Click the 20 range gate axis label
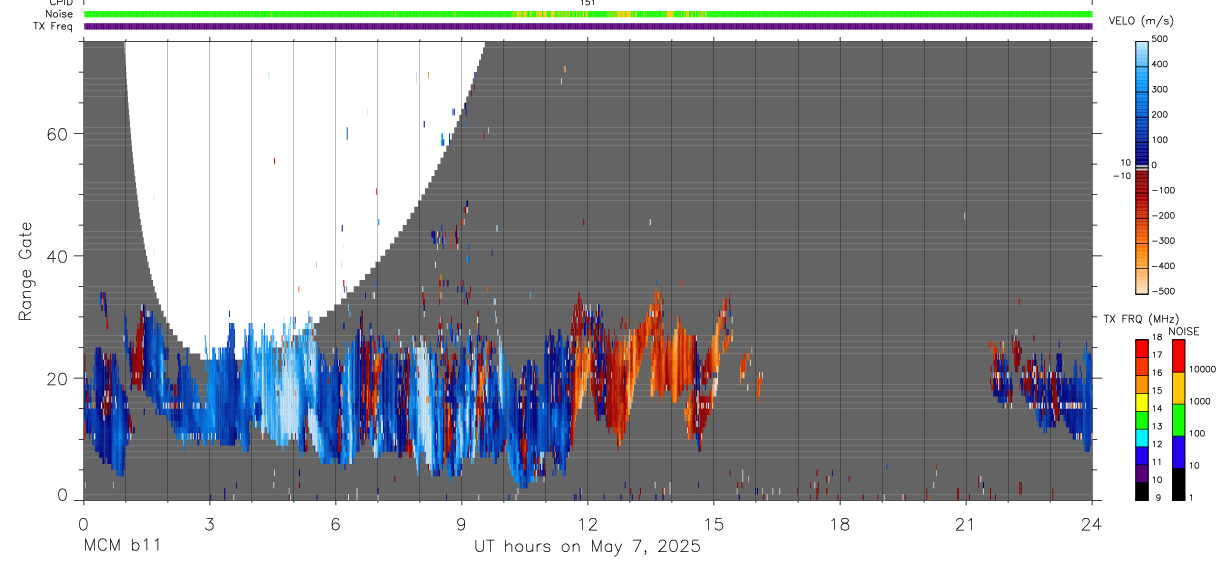The height and width of the screenshot is (567, 1228). (56, 378)
